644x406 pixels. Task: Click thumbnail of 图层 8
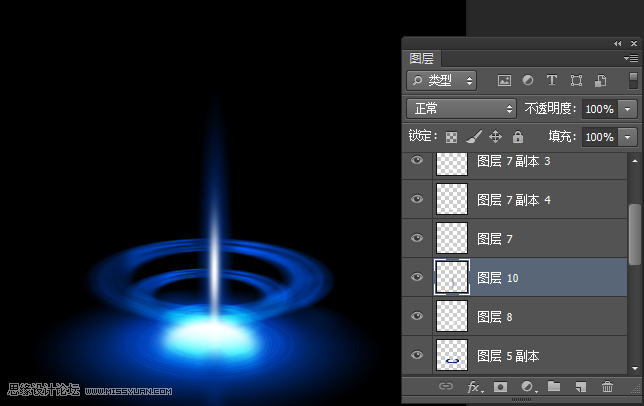click(x=452, y=316)
